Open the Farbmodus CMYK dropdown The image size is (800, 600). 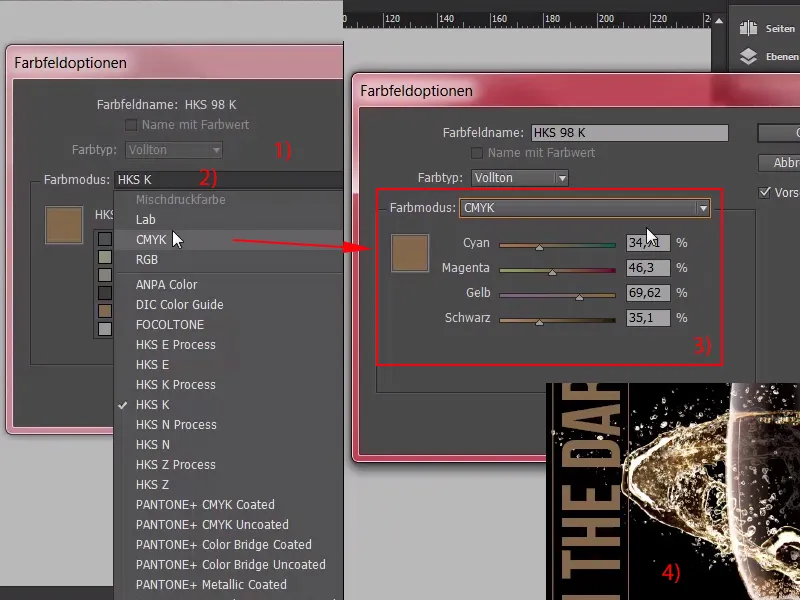585,208
